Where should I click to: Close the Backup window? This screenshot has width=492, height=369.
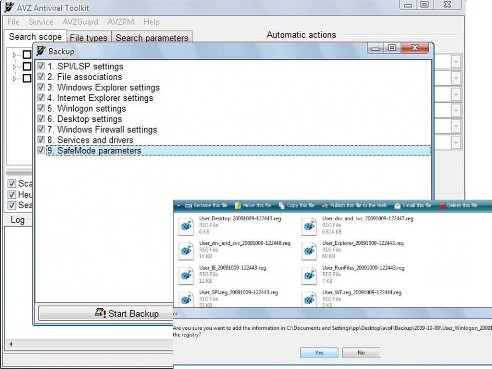point(414,48)
